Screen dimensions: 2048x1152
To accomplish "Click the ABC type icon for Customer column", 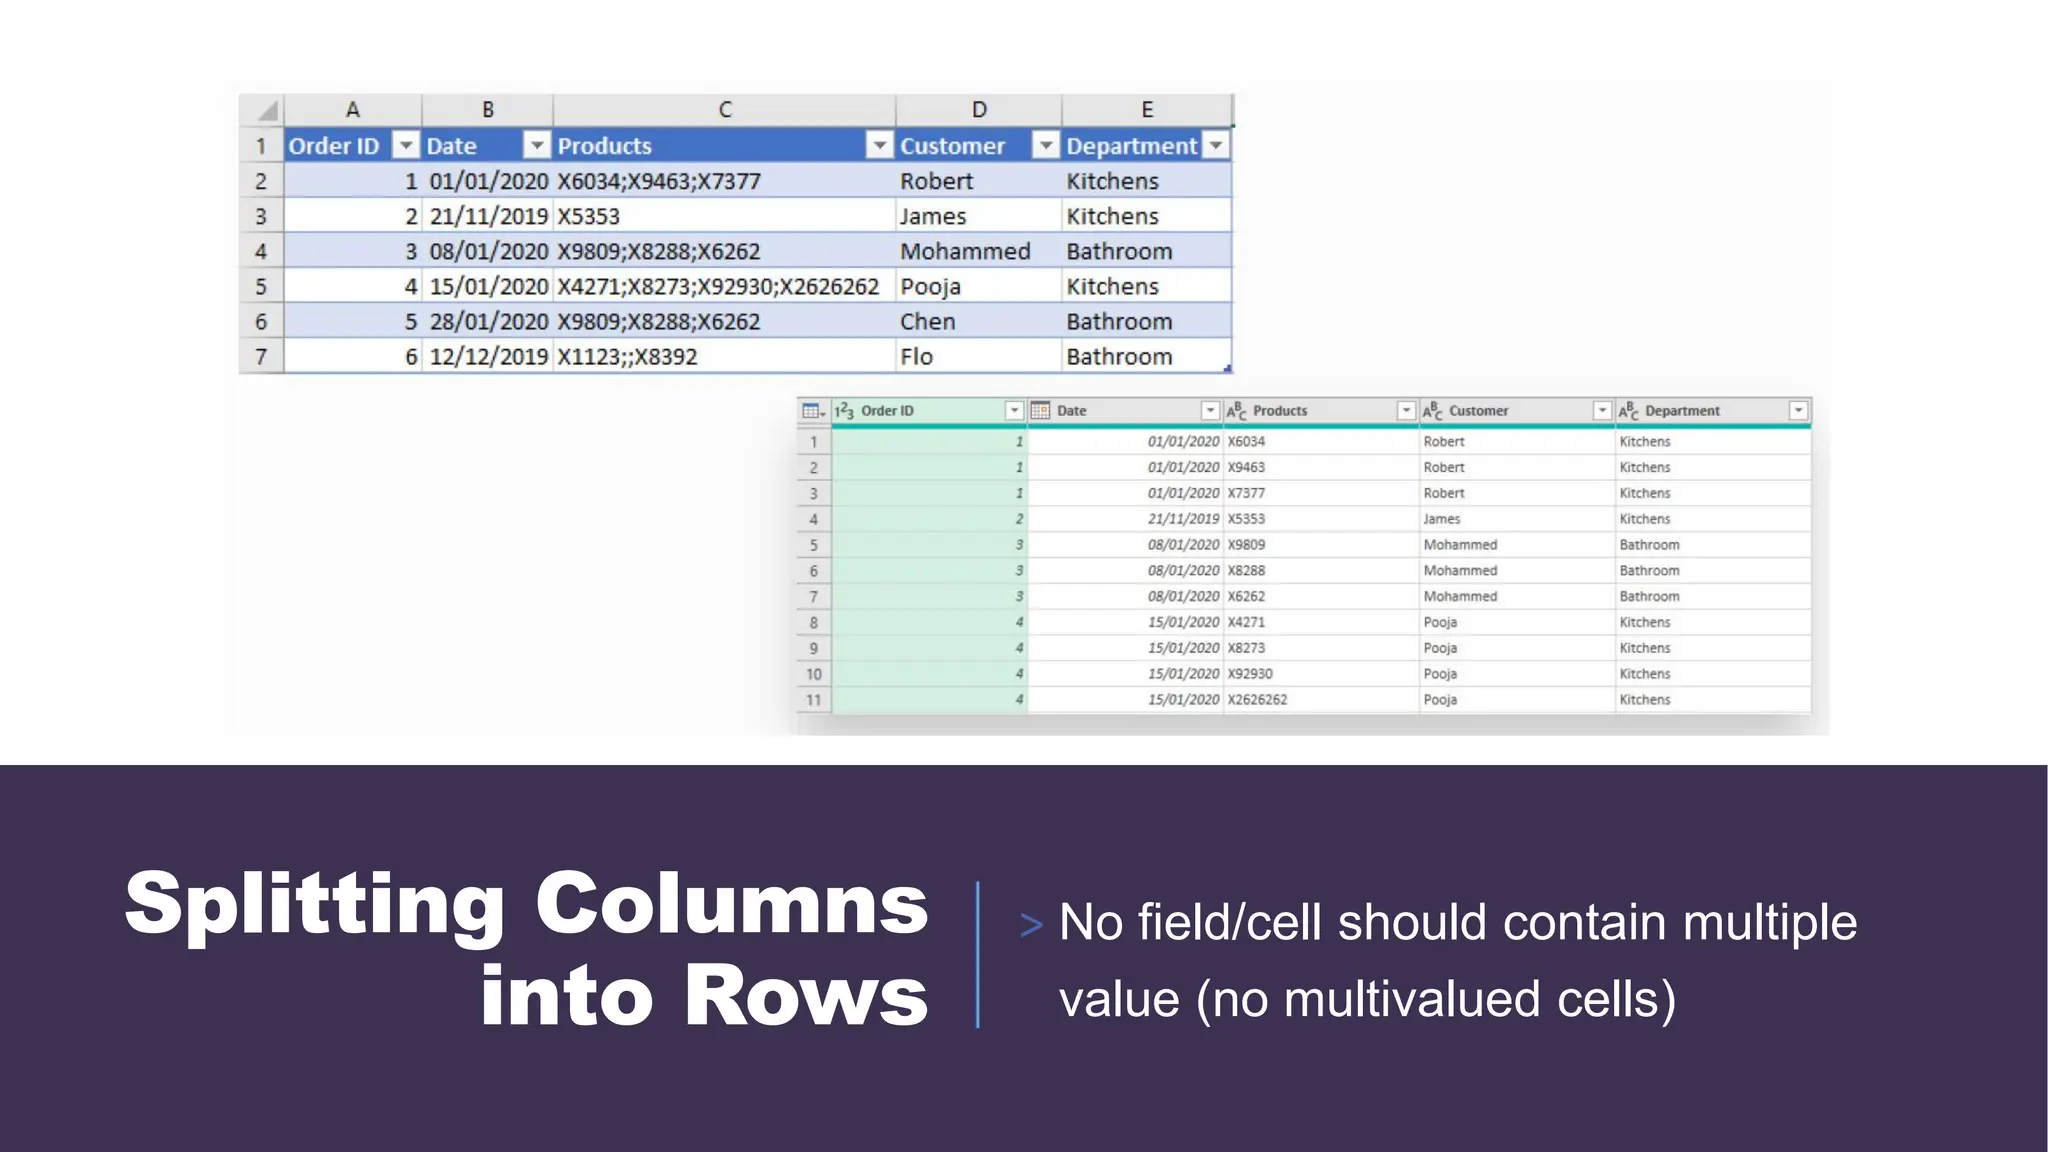I will coord(1432,411).
